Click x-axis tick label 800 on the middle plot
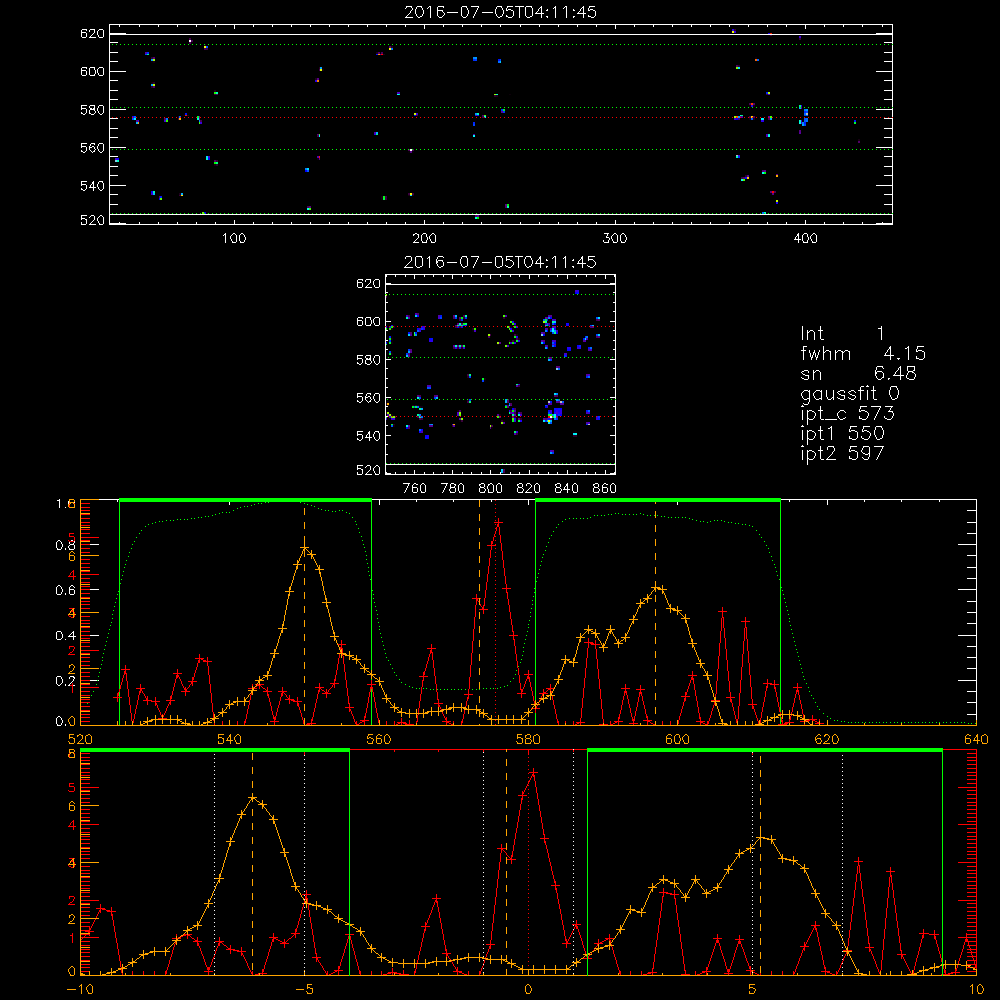1000x1000 pixels. coord(490,489)
